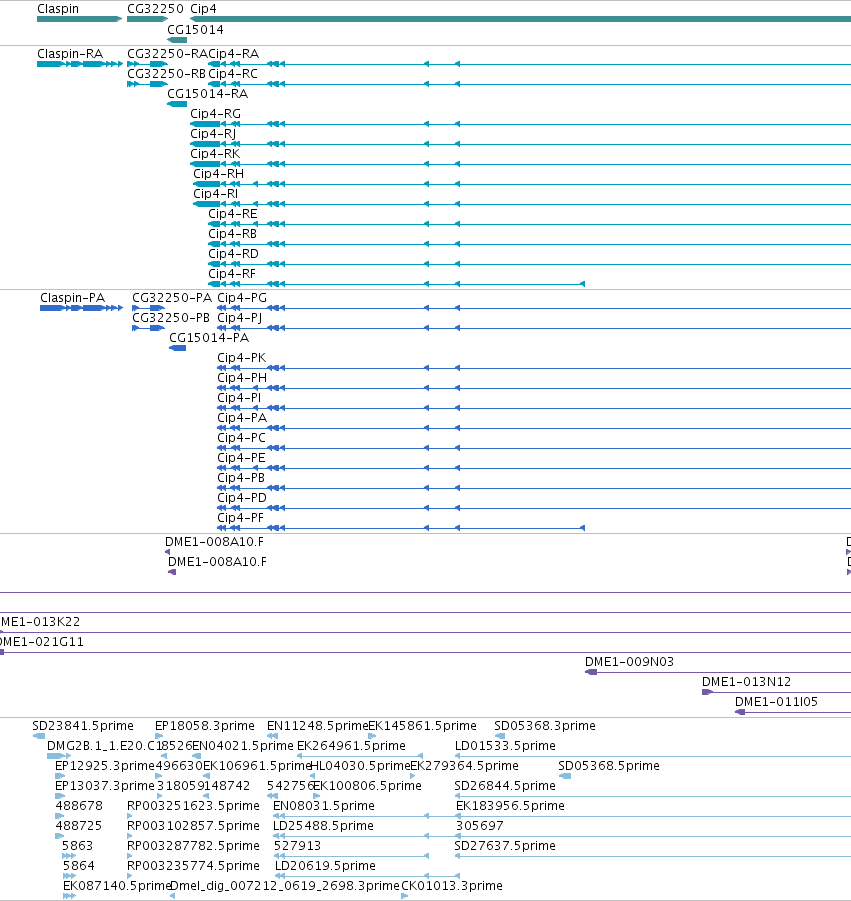The width and height of the screenshot is (851, 901).
Task: Click the Cip4-RK transcript label
Action: pyautogui.click(x=215, y=153)
